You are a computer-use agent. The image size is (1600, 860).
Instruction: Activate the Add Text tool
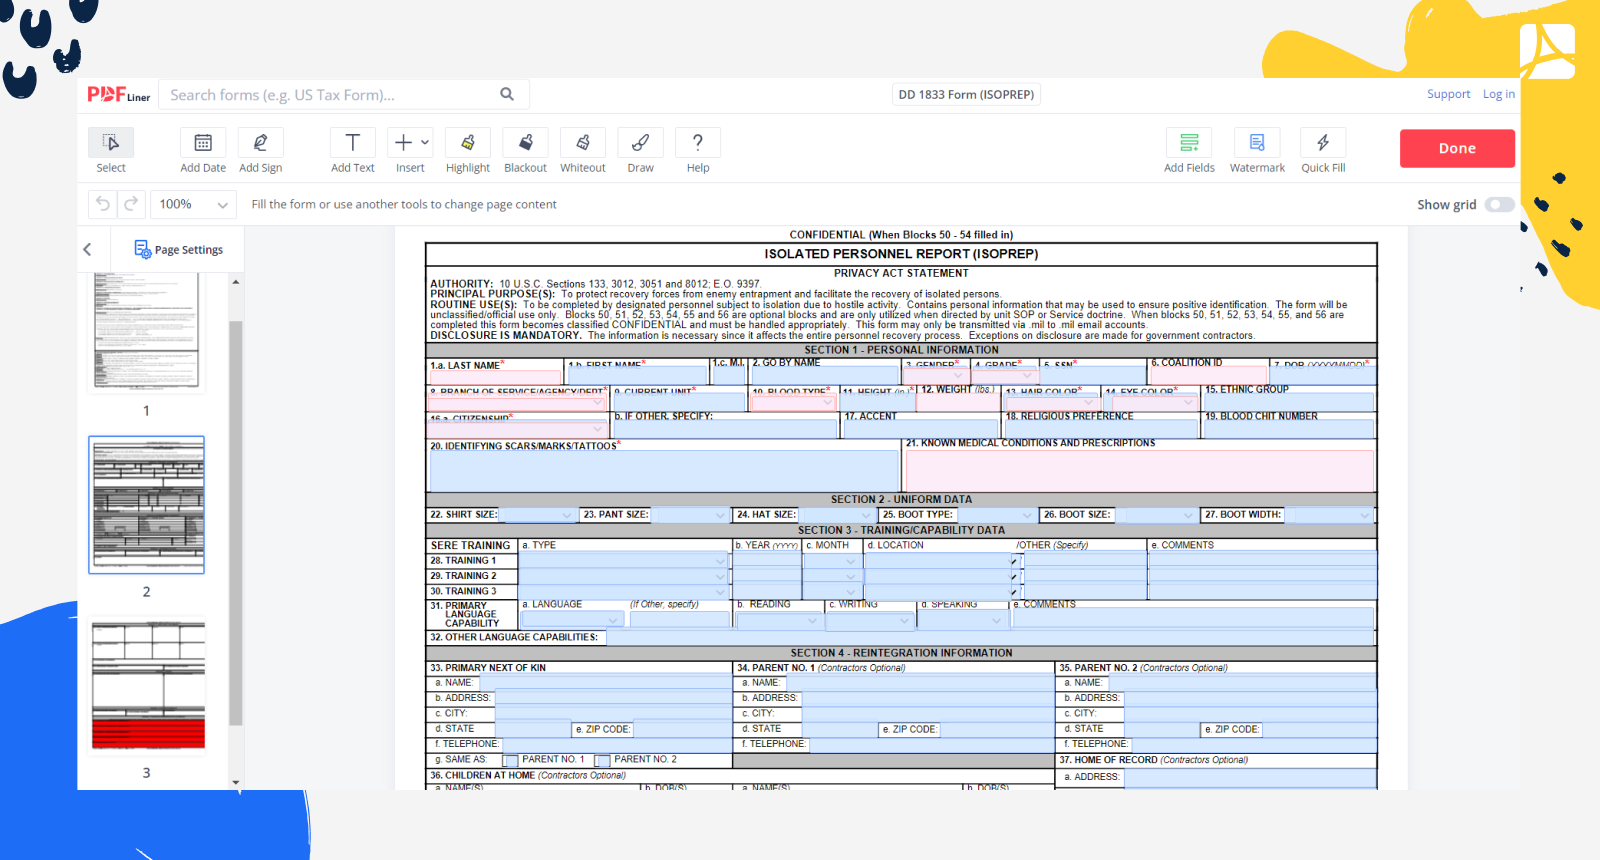pyautogui.click(x=352, y=143)
